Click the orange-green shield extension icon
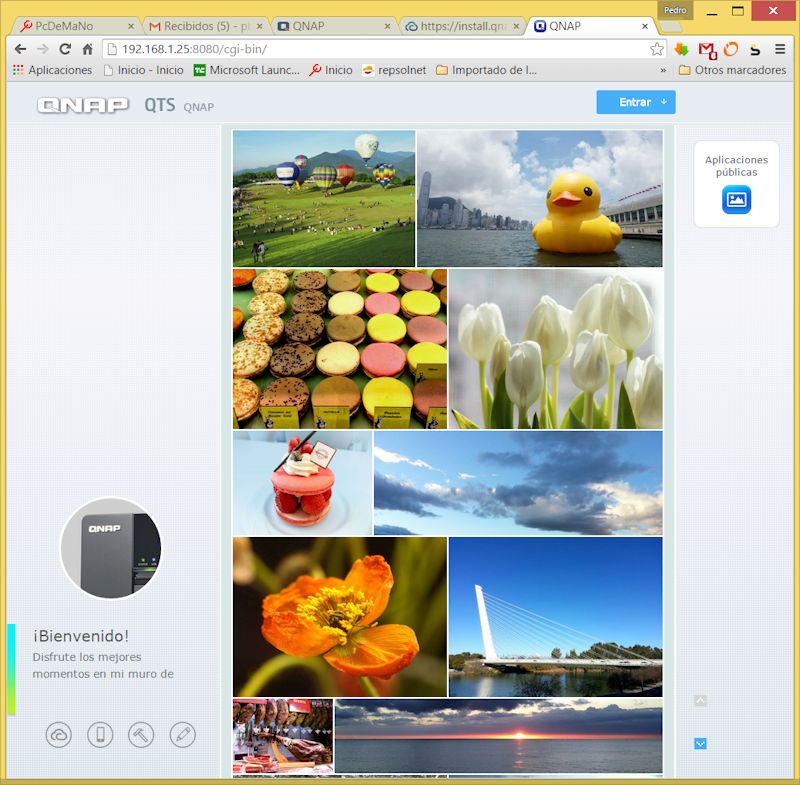 [682, 49]
